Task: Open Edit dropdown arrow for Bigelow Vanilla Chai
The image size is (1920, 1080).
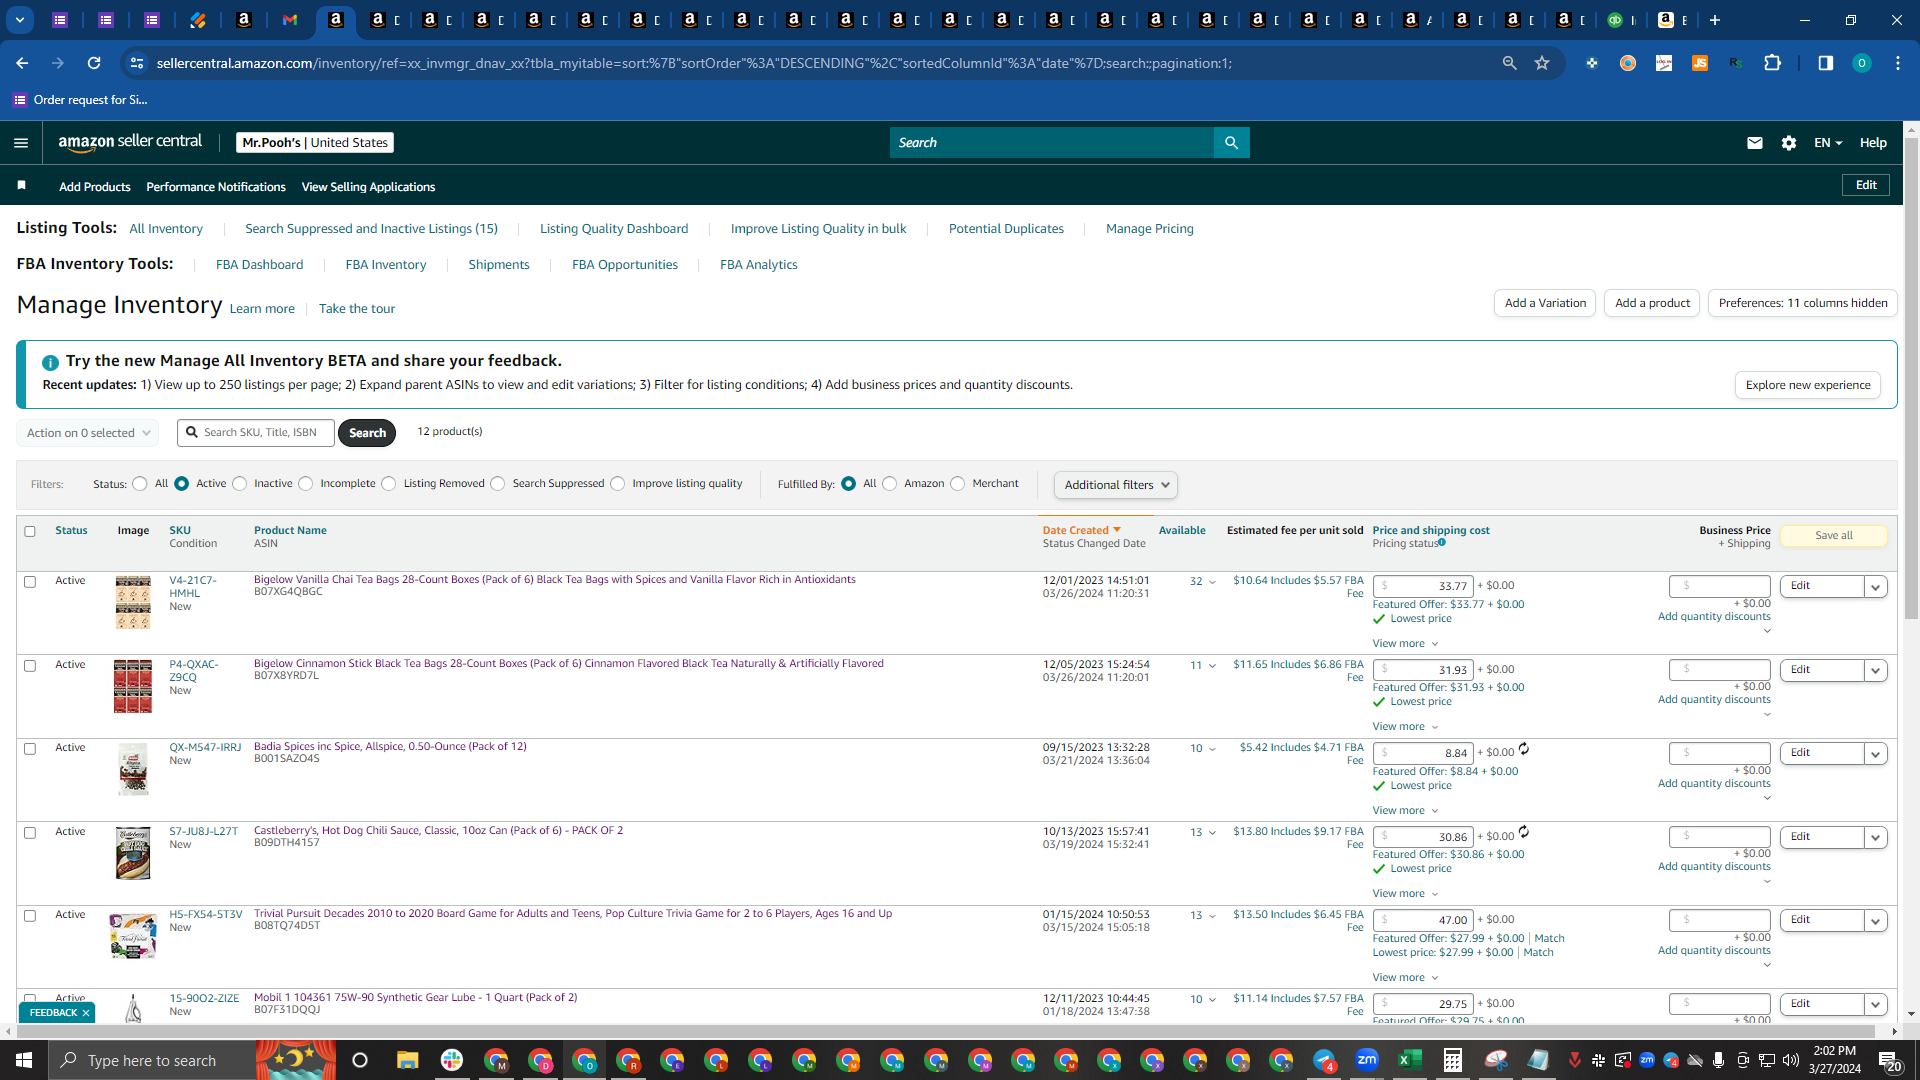Action: point(1876,587)
